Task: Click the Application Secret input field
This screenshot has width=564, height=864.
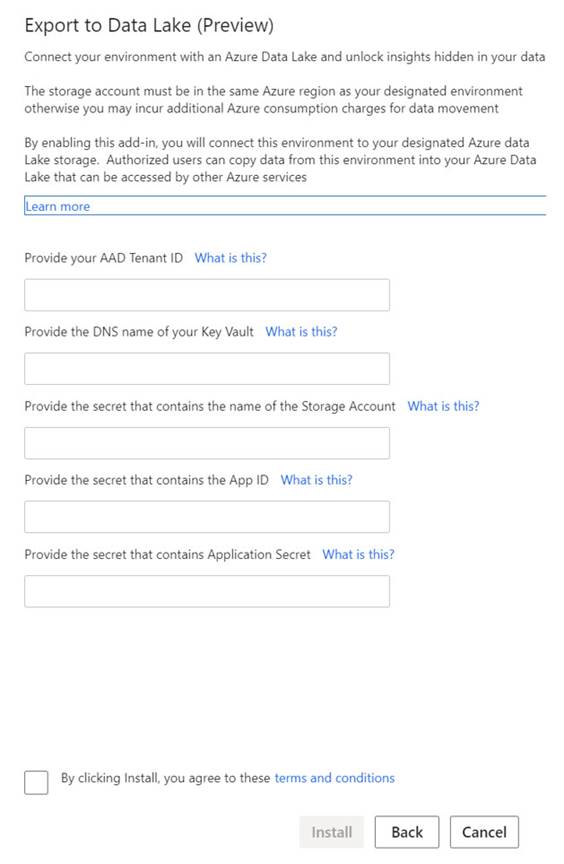Action: tap(207, 591)
